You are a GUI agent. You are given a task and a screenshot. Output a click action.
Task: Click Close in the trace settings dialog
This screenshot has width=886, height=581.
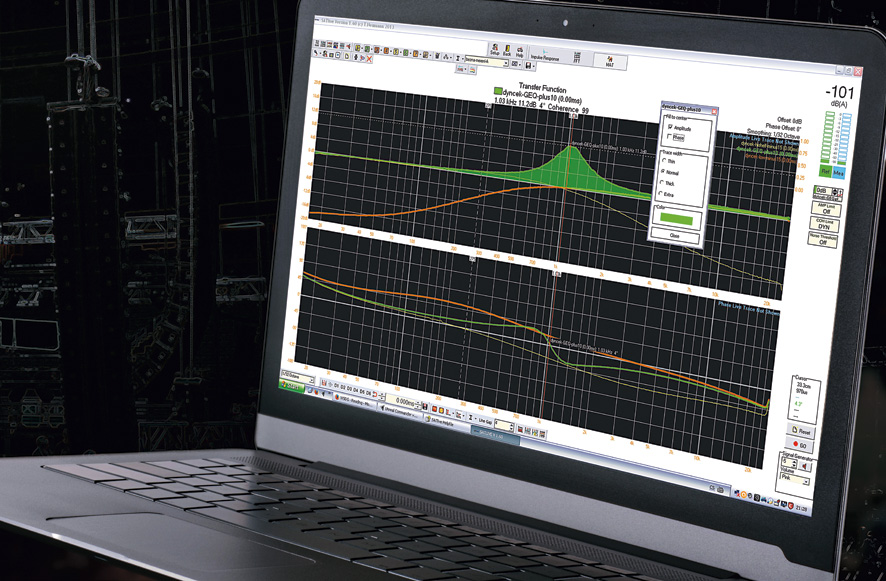674,235
